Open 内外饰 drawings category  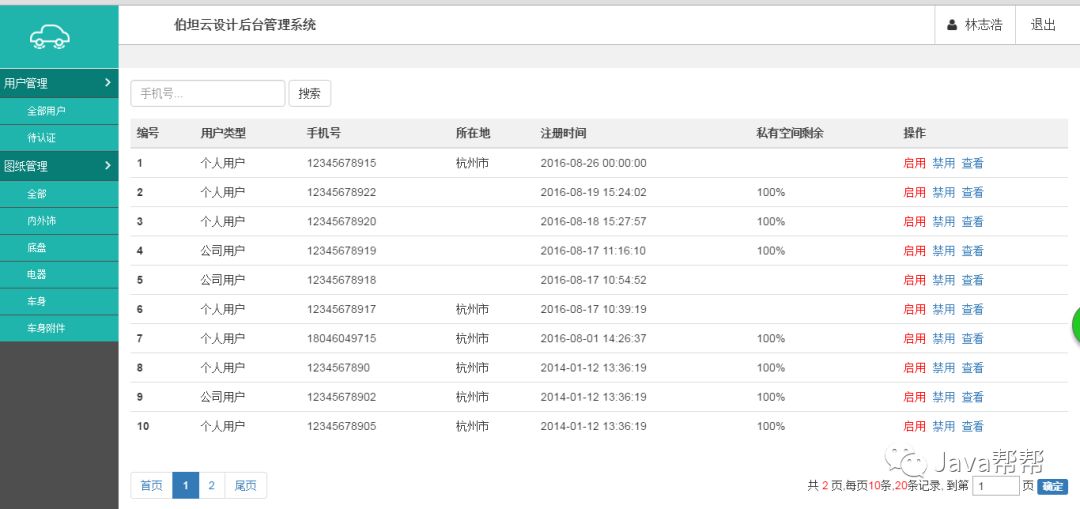(x=41, y=220)
